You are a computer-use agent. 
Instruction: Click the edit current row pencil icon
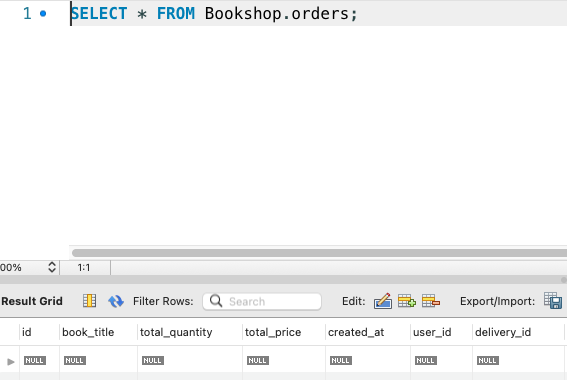[383, 301]
